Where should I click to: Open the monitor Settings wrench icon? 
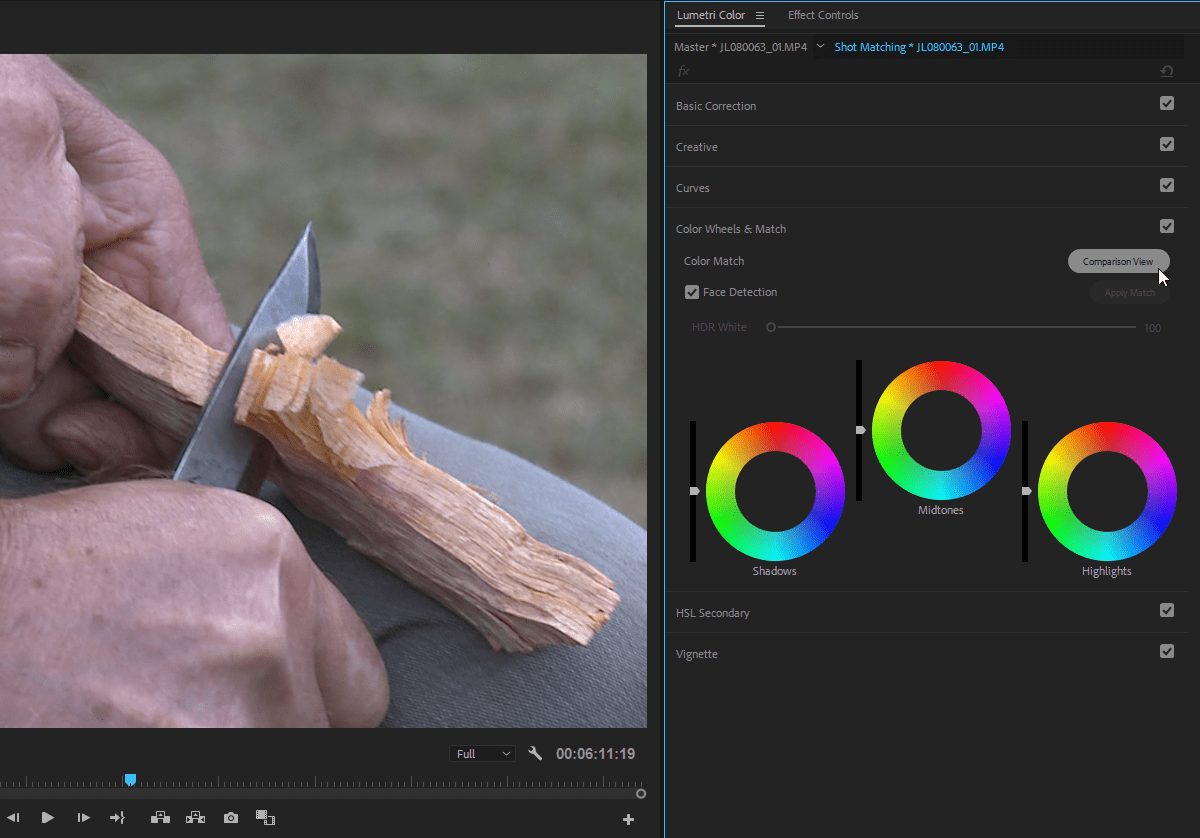click(x=535, y=752)
